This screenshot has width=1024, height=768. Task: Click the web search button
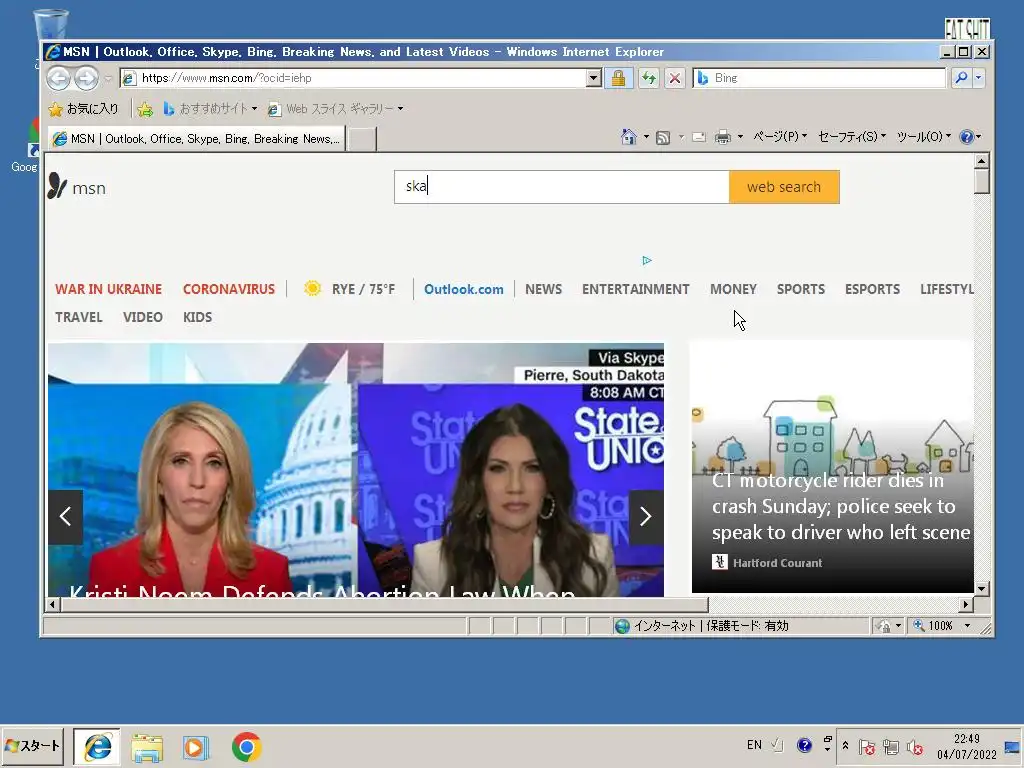click(784, 187)
